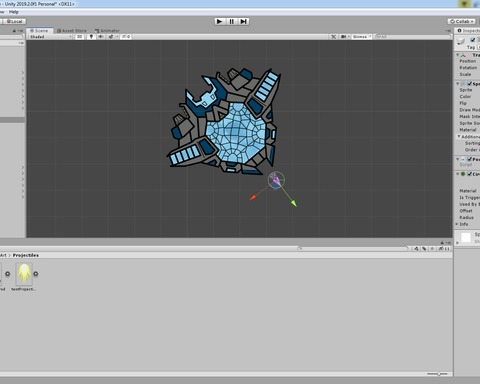Toggle the Local pivot rotation button
Screen dimensions: 480x384
coord(13,21)
